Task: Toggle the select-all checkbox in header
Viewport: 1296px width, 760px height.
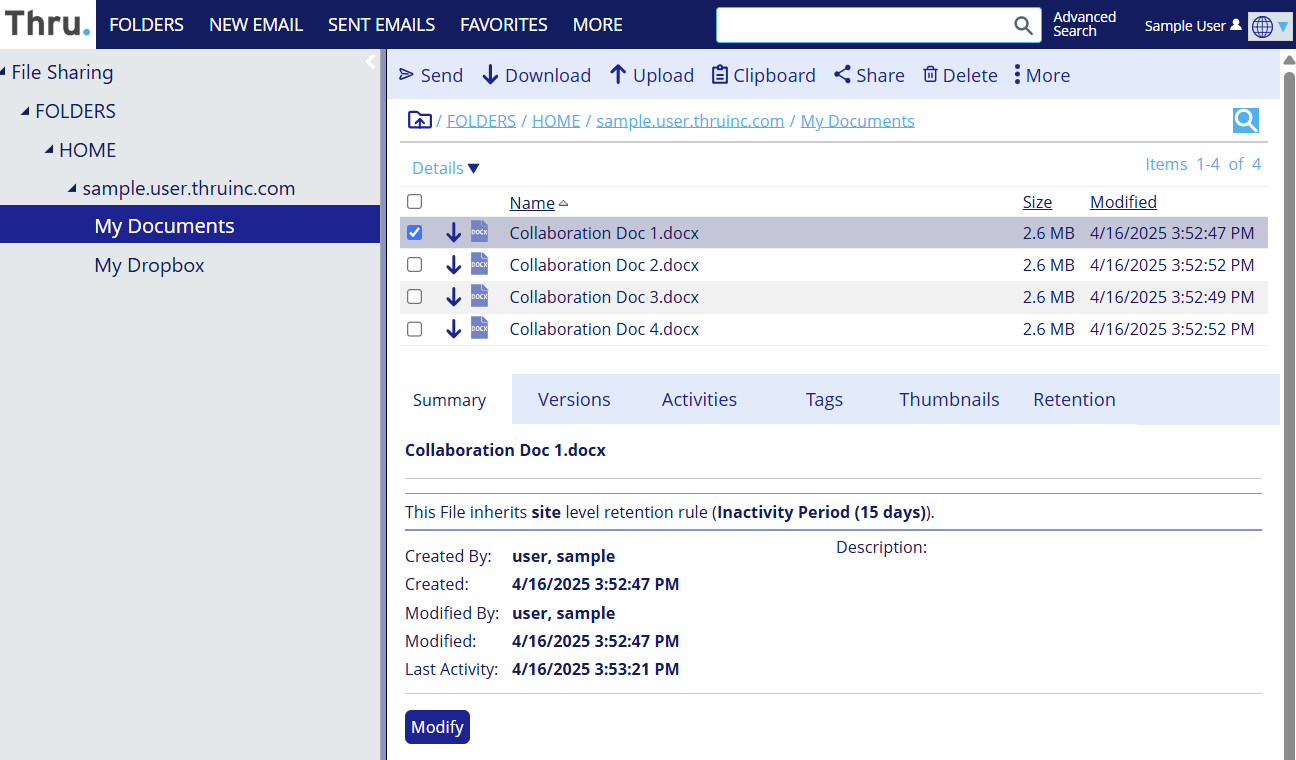Action: (x=415, y=202)
